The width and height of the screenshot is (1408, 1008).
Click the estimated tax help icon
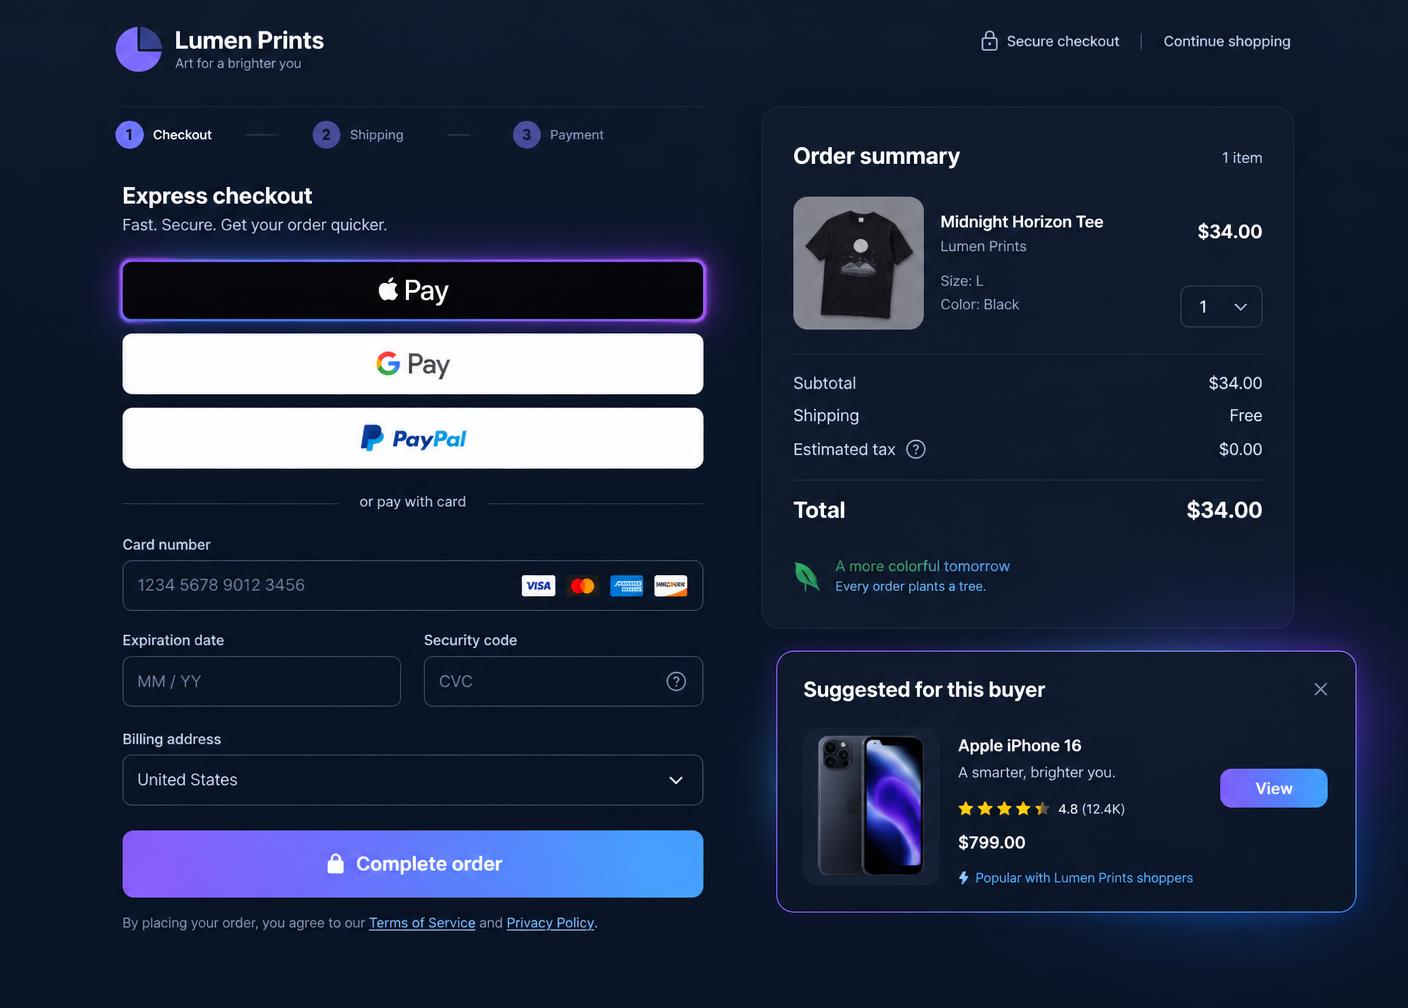click(915, 449)
